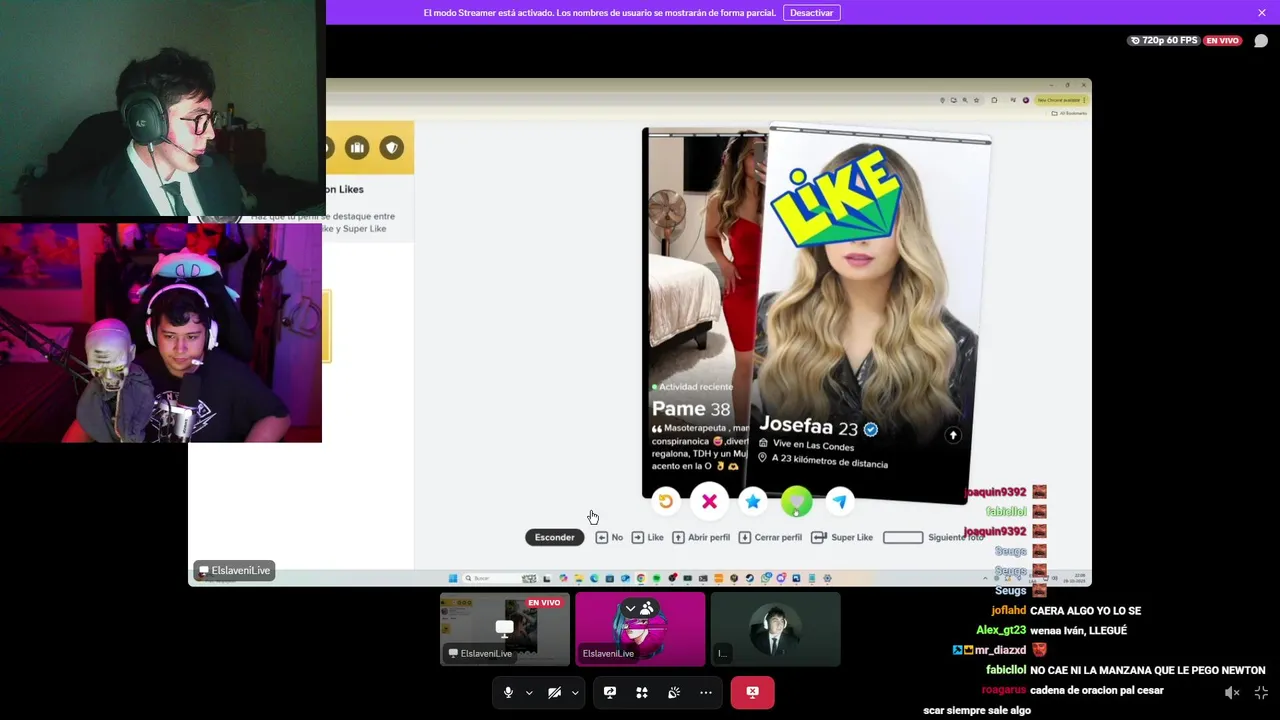Click the top-right EN VIVO indicator
This screenshot has width=1280, height=720.
[1222, 41]
